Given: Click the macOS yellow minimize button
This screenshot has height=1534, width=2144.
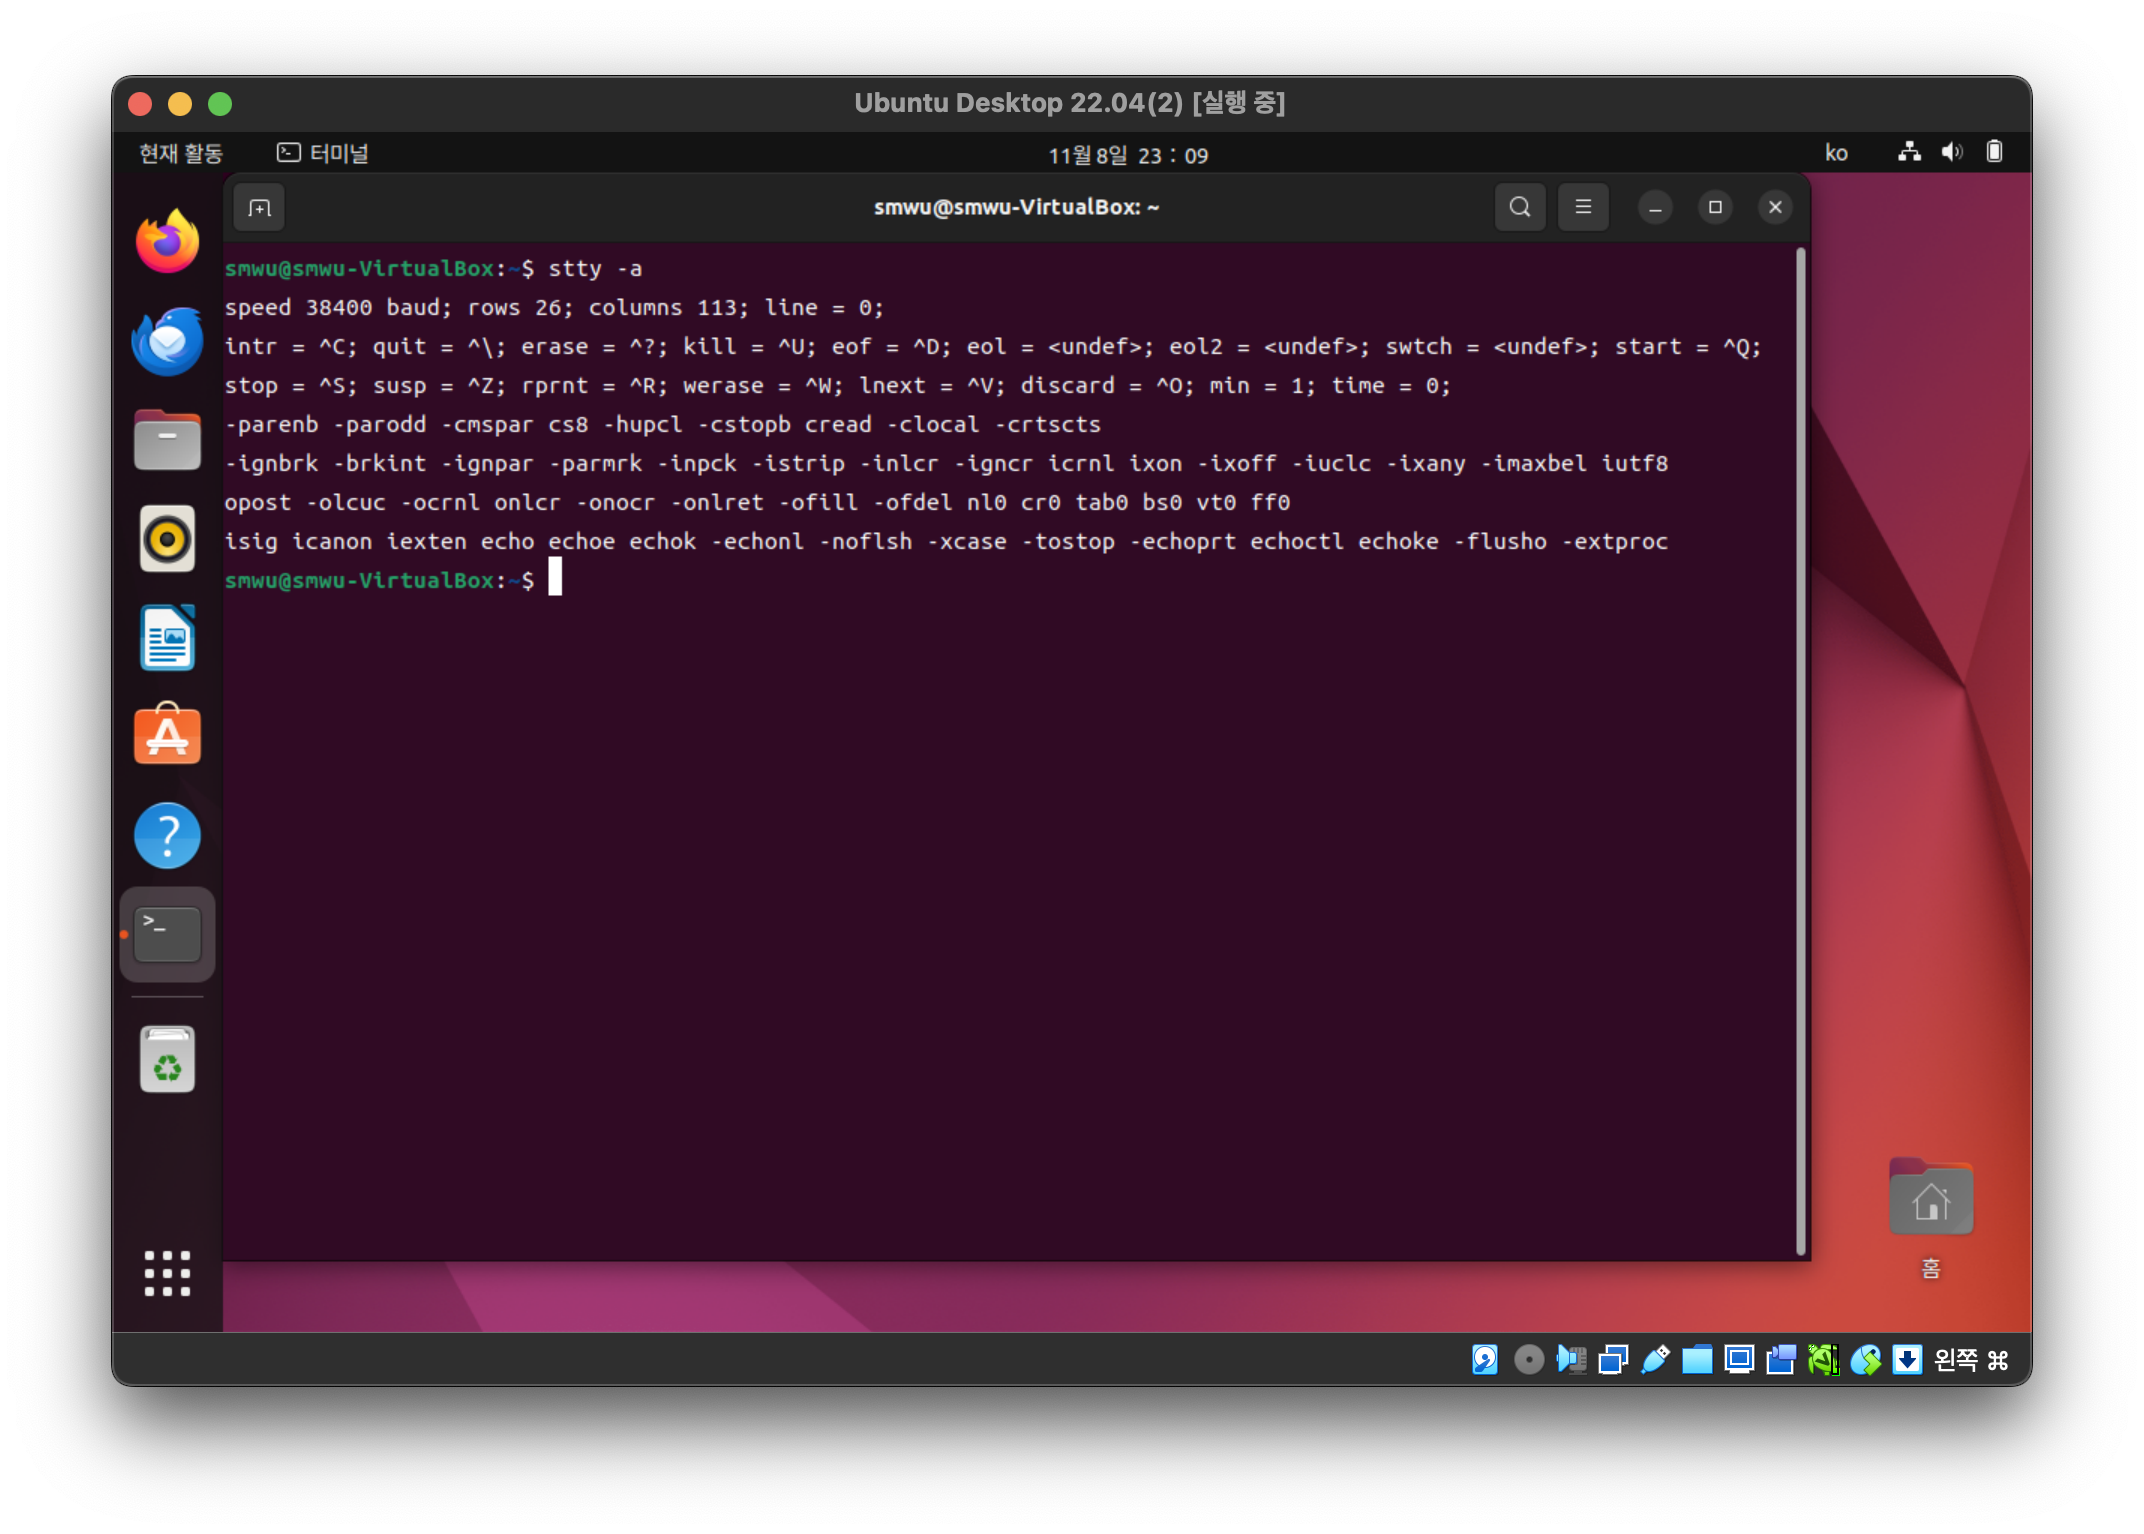Looking at the screenshot, I should (180, 104).
